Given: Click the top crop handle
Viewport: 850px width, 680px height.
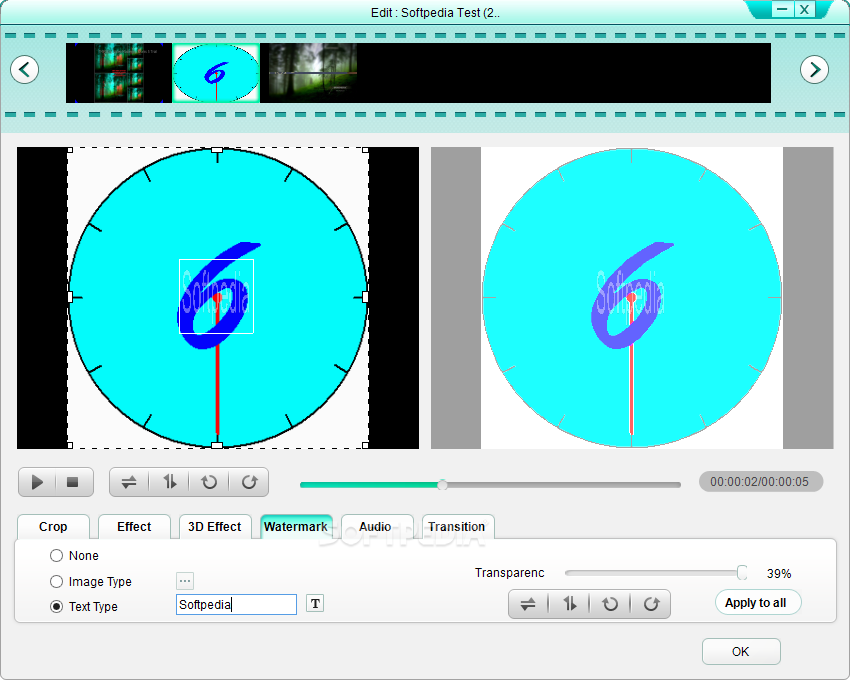Looking at the screenshot, I should pos(217,150).
